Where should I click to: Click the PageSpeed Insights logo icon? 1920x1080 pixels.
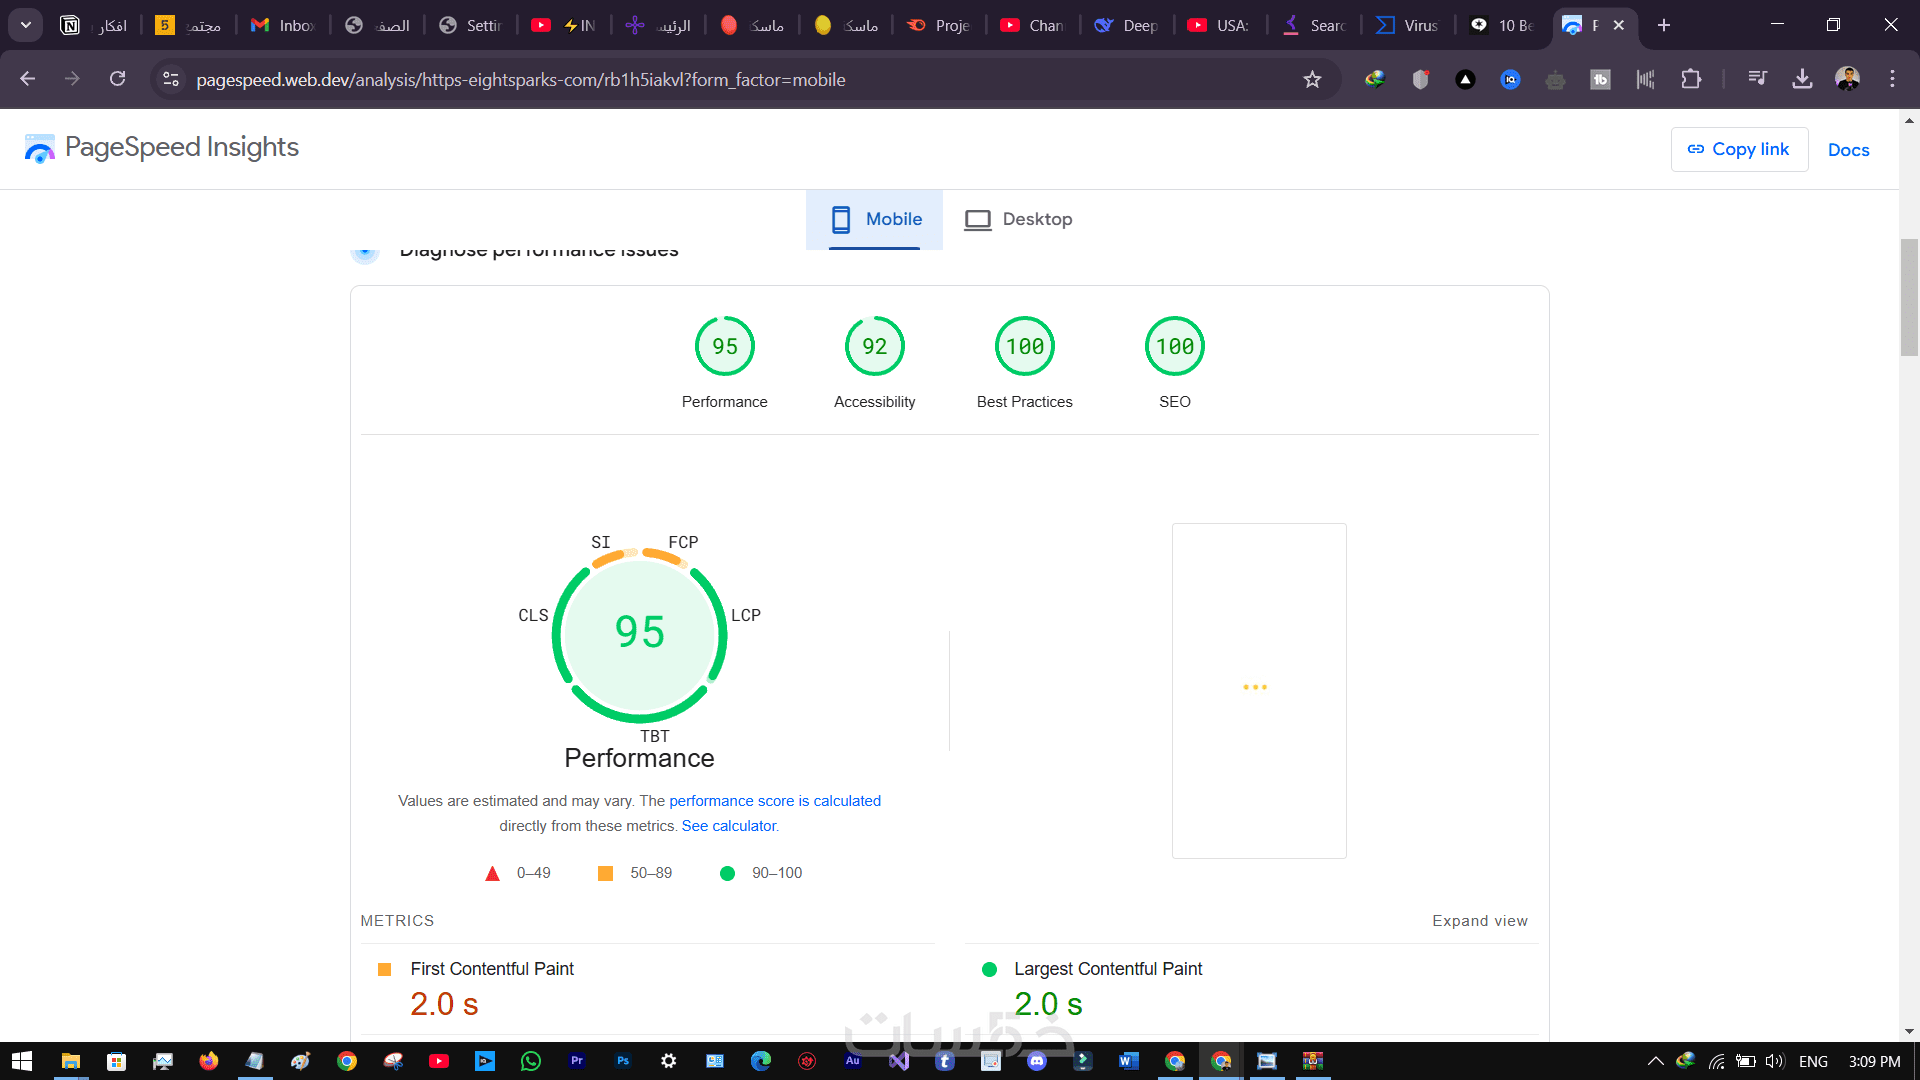tap(40, 148)
